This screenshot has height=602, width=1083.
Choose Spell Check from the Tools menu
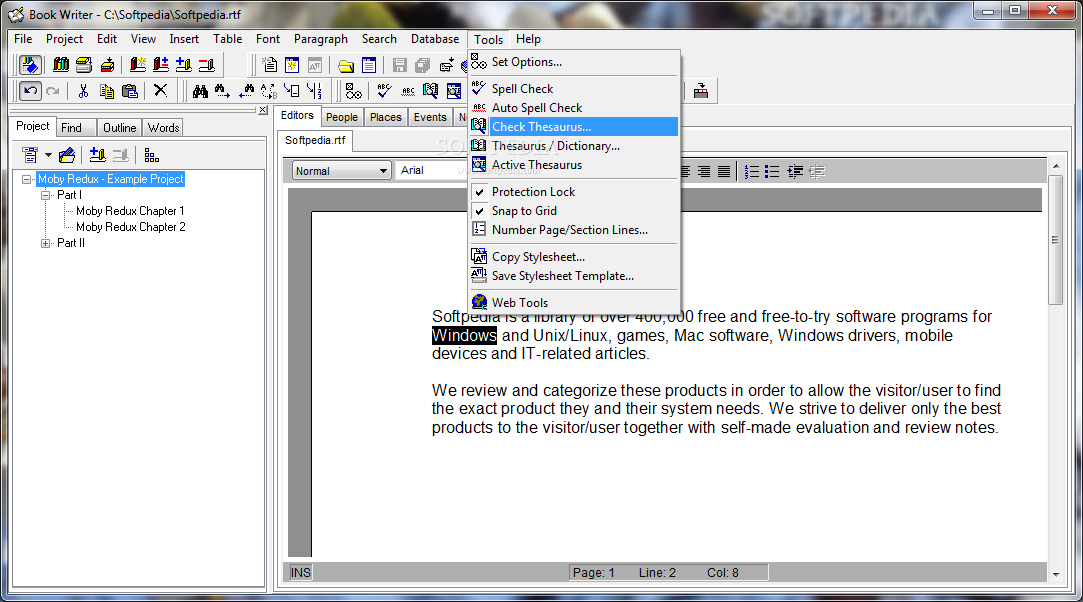click(x=575, y=89)
